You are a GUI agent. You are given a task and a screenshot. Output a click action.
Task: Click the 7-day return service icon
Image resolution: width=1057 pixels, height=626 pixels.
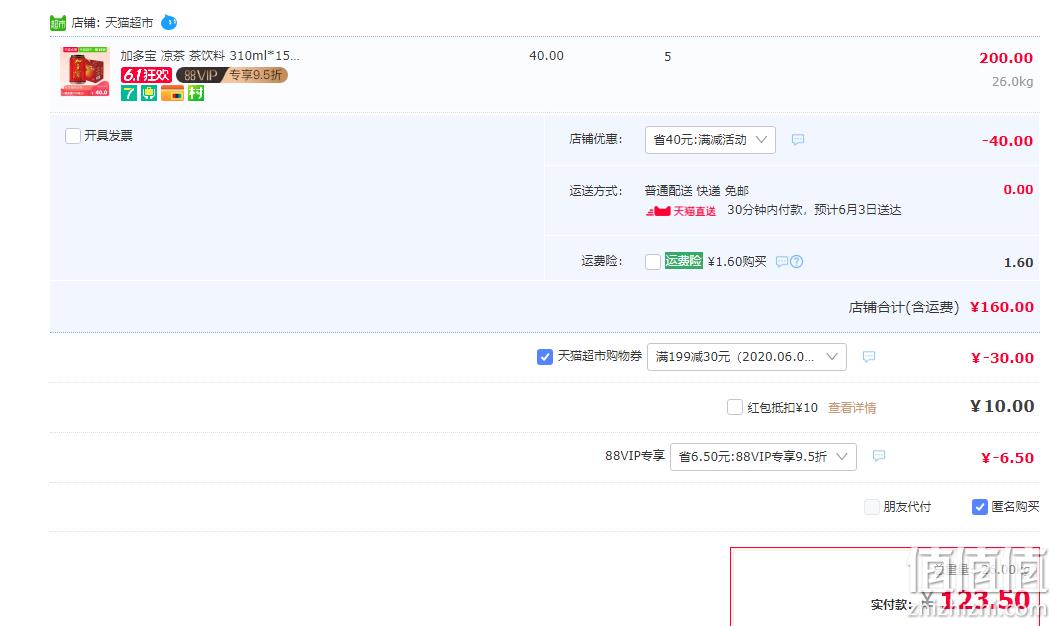click(129, 93)
